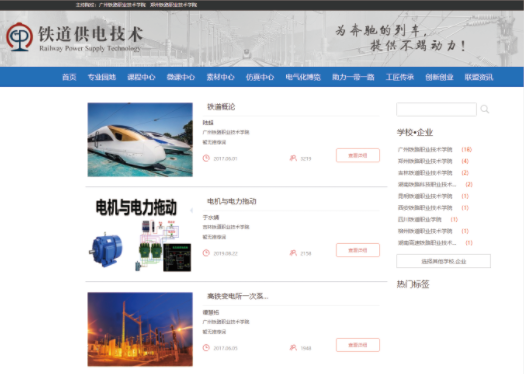Click the 选择其他学校·企业 button
Screen dimensions: 524x374
[x=443, y=261]
